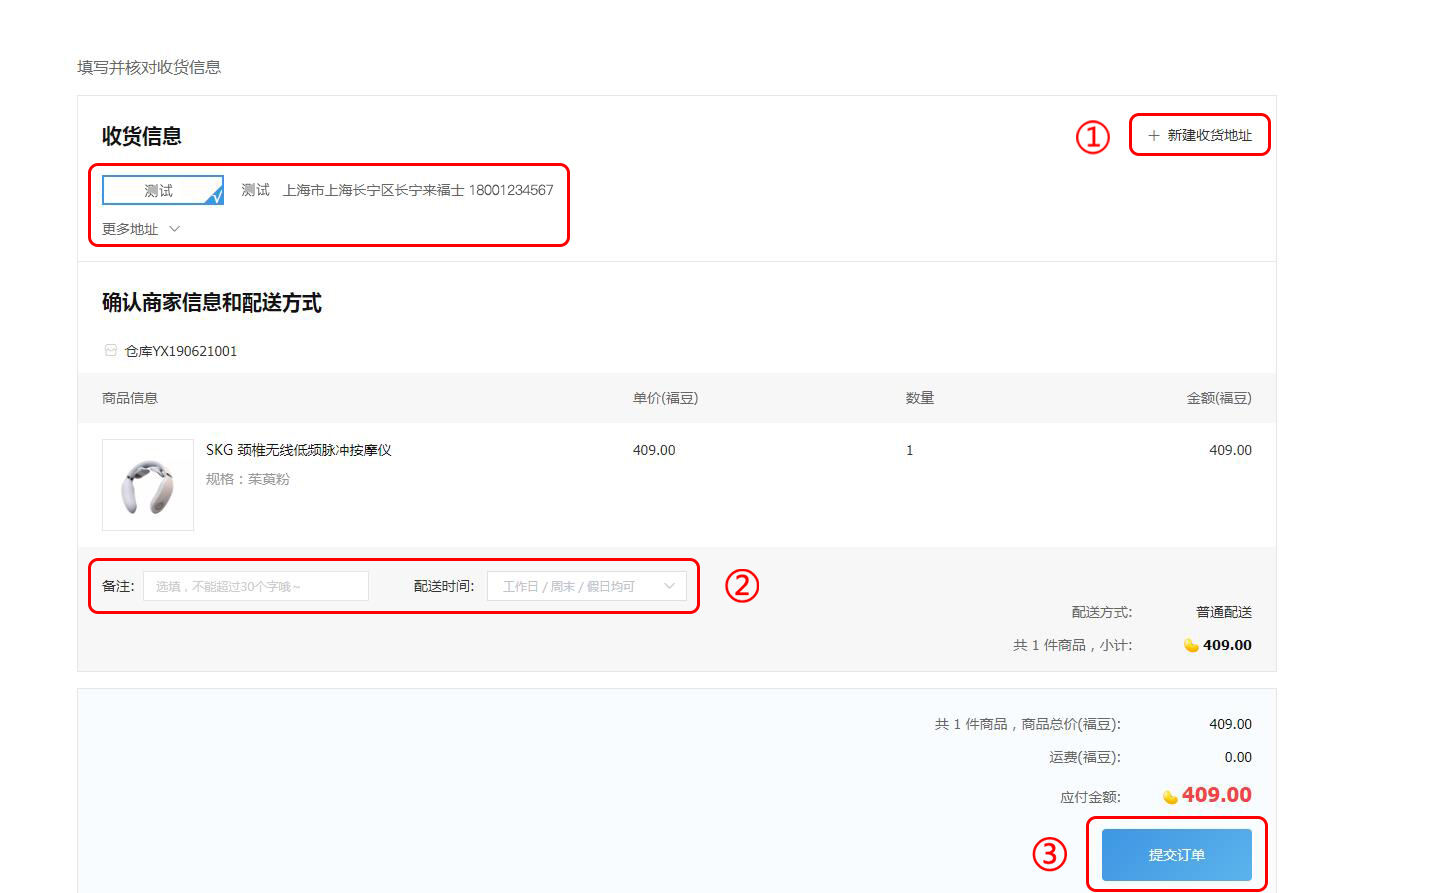The height and width of the screenshot is (893, 1450).
Task: Focus the 备注 remark input field
Action: tap(256, 586)
